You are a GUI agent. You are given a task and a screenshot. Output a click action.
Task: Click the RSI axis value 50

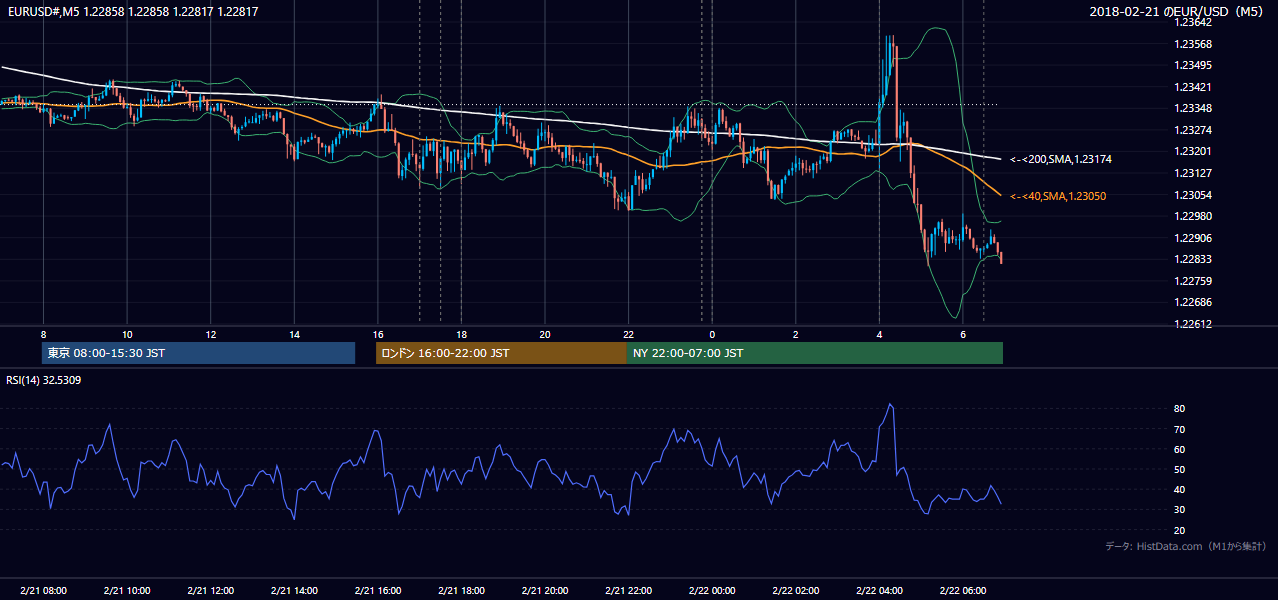[x=1179, y=469]
